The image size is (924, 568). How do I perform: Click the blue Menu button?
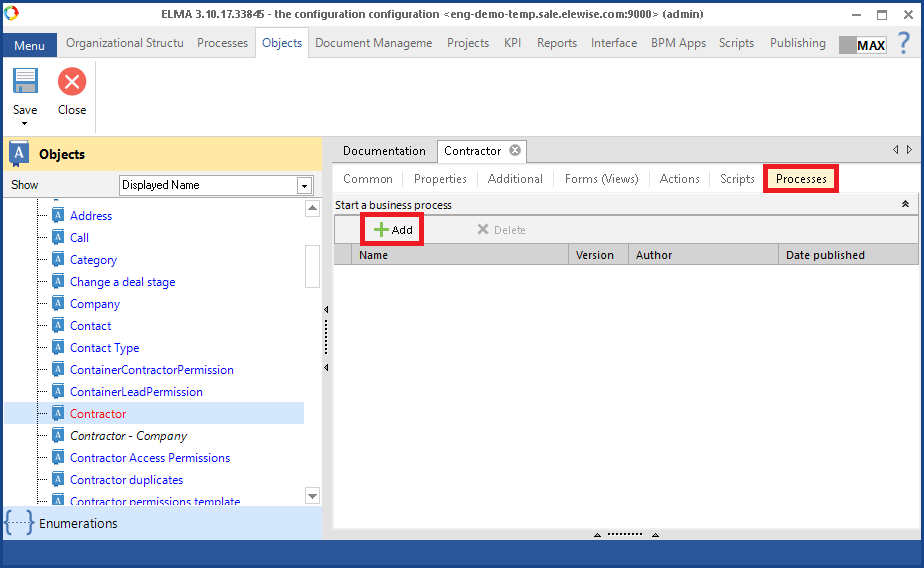pyautogui.click(x=29, y=46)
